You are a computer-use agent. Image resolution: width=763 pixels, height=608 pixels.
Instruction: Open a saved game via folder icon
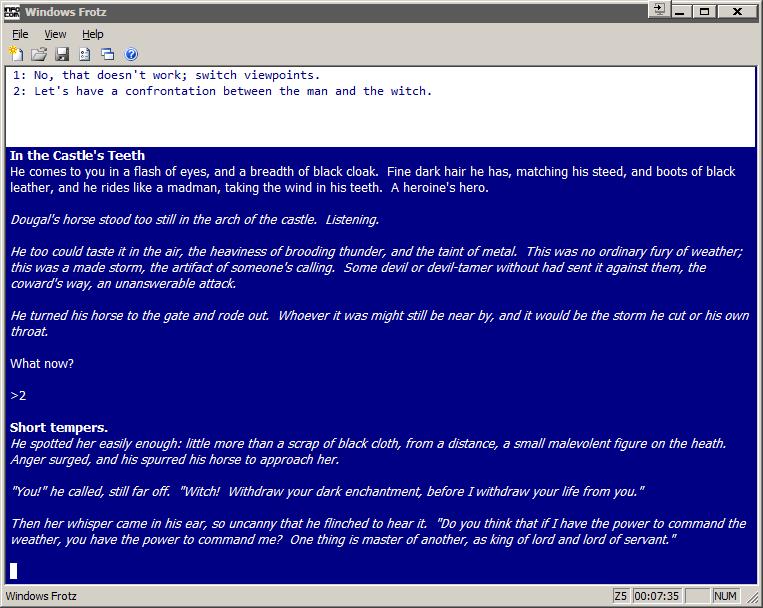tap(39, 54)
